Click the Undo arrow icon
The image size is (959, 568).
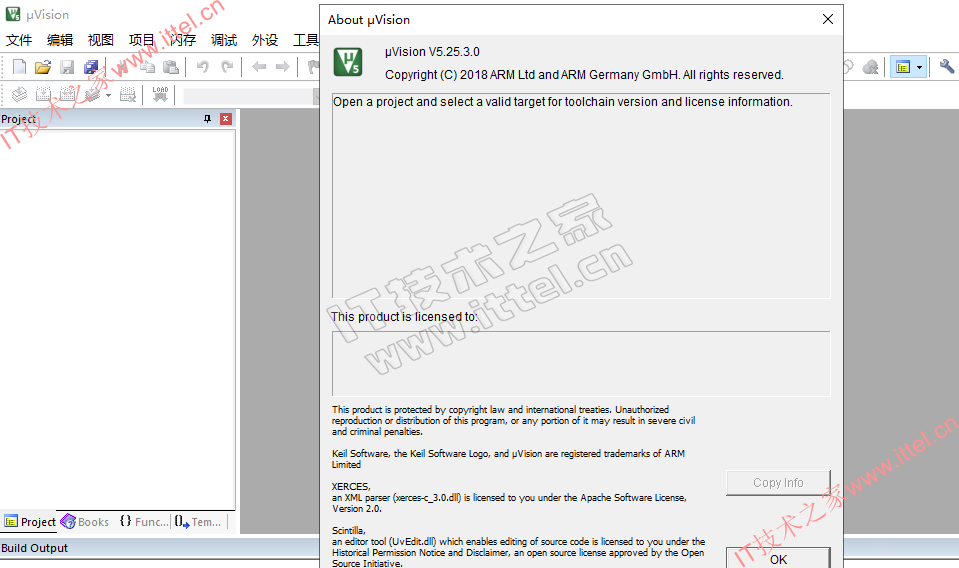click(x=202, y=67)
